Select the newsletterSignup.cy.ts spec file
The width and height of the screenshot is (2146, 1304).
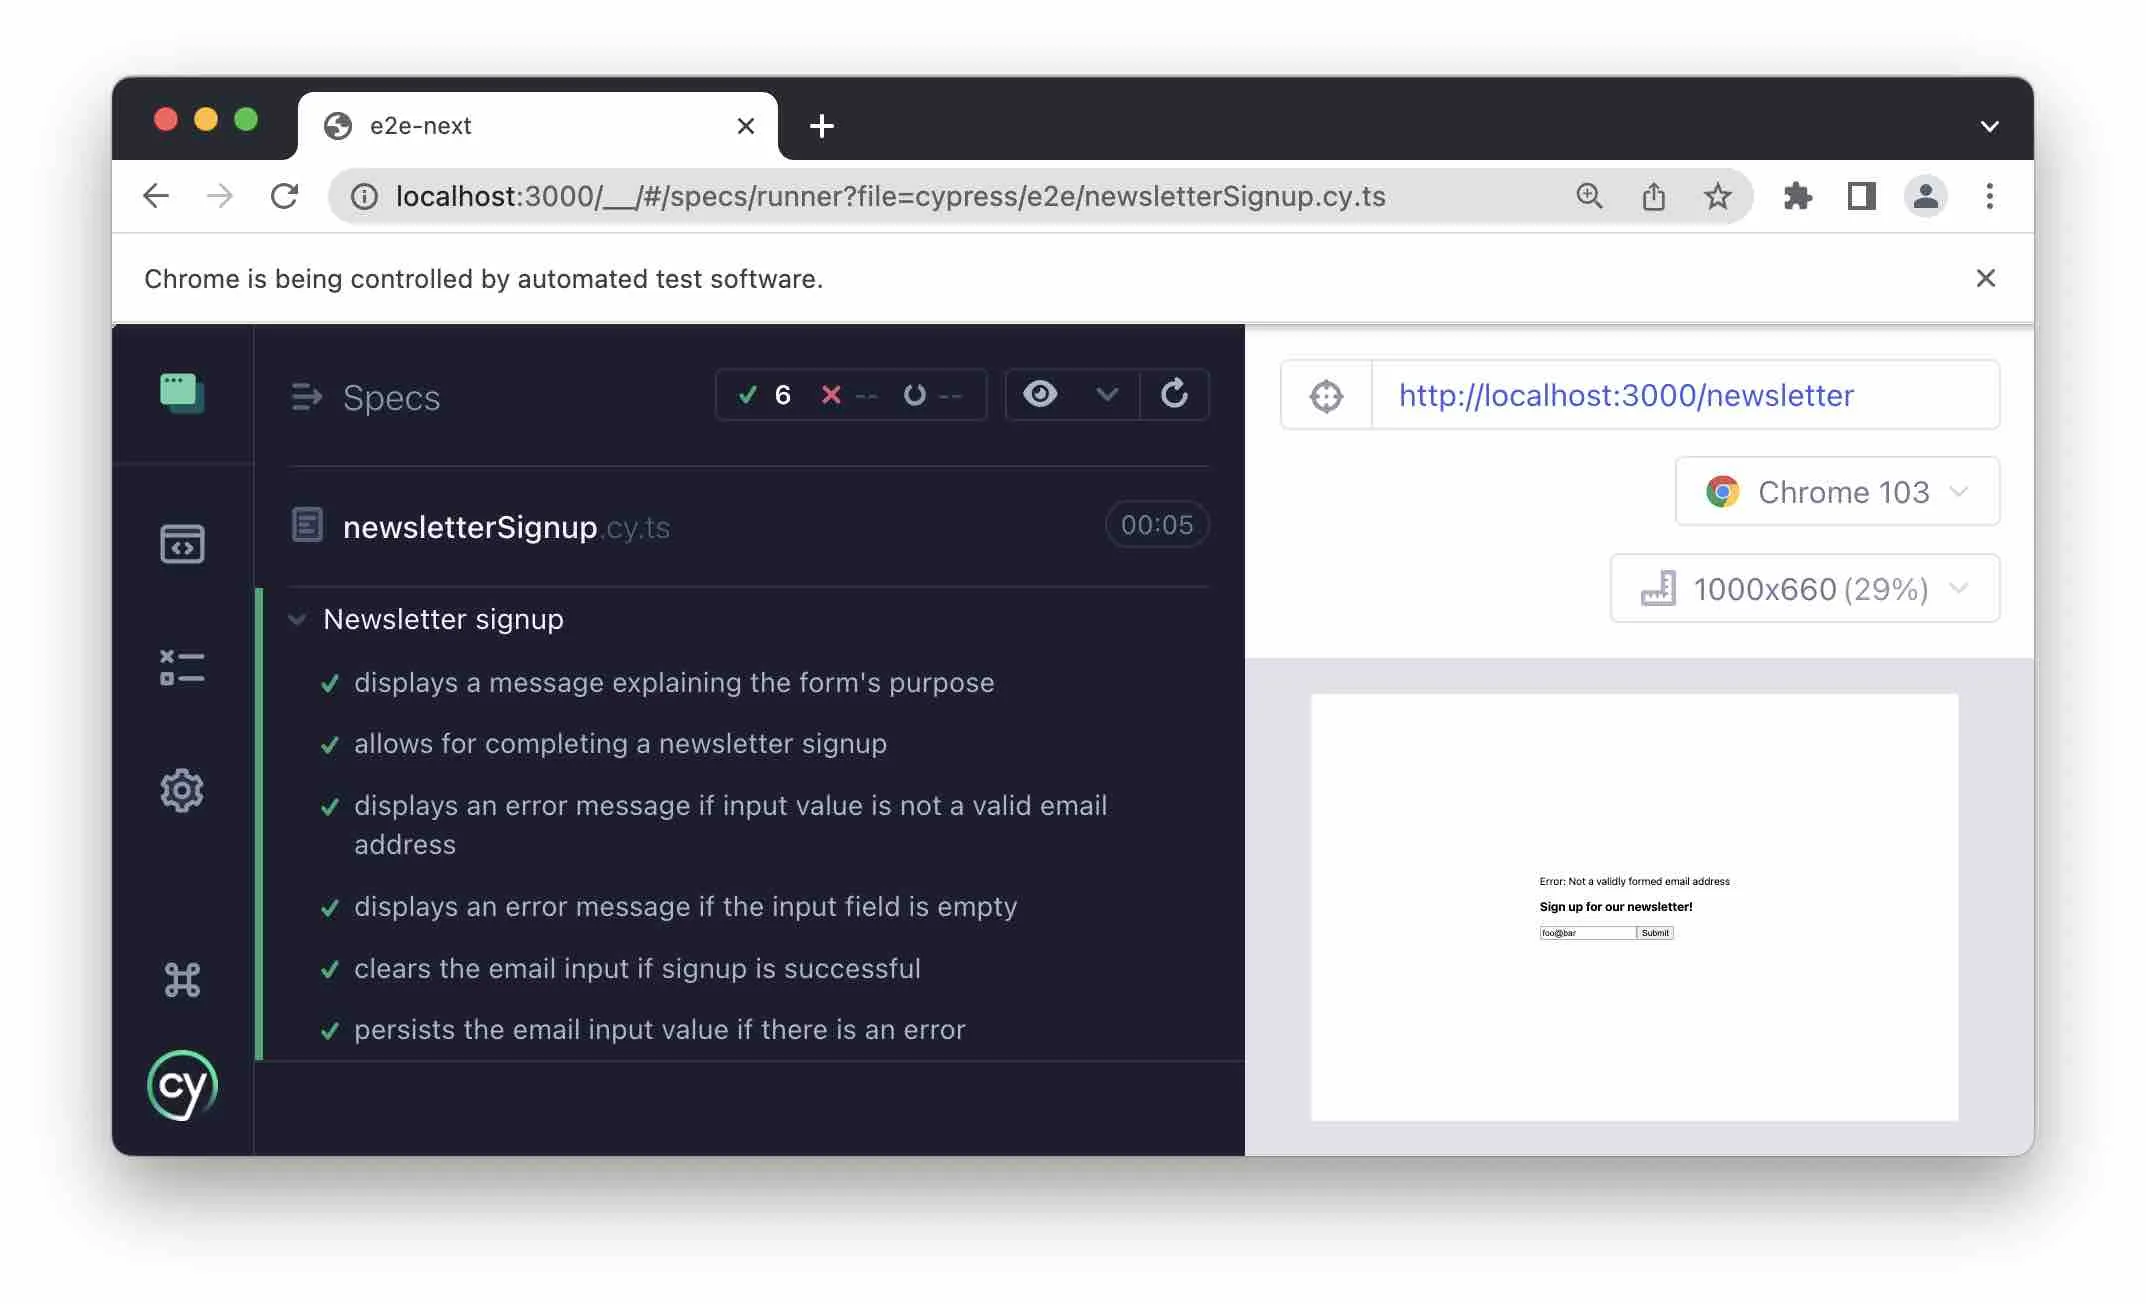click(x=506, y=527)
